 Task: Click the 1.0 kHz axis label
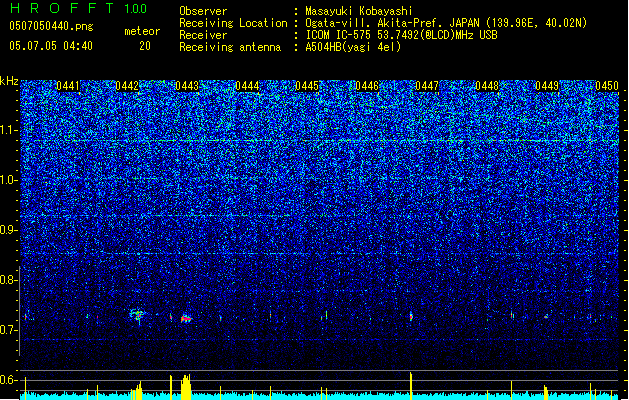(9, 180)
